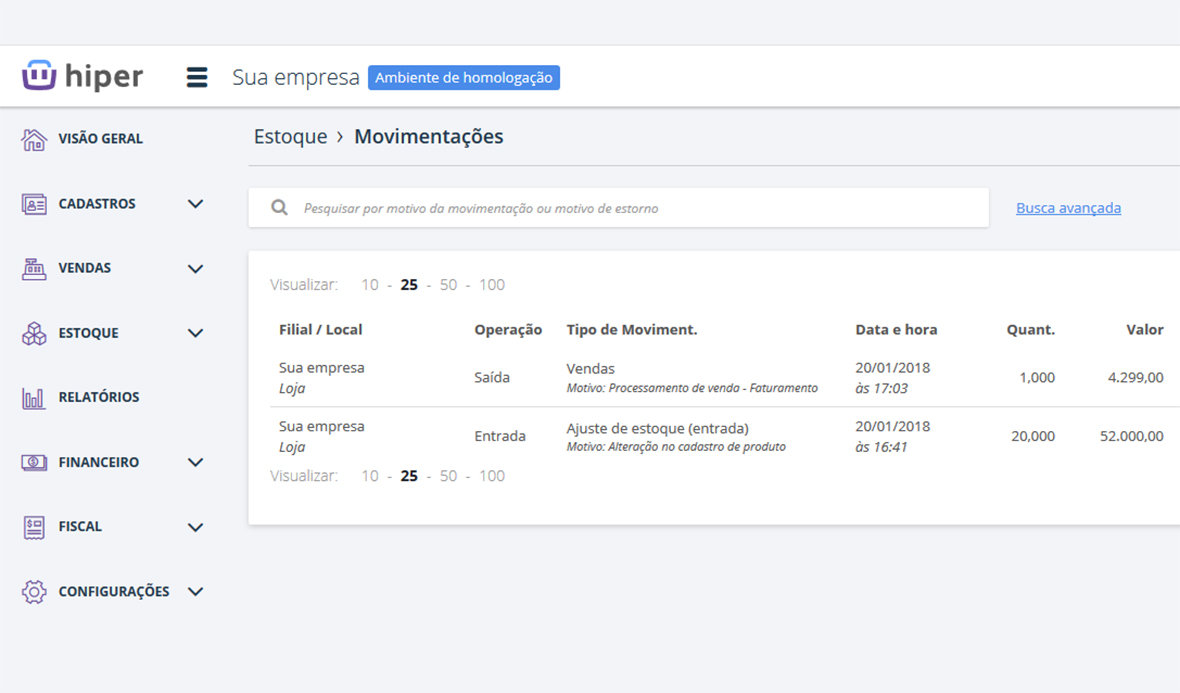The image size is (1180, 693).
Task: Open the Vendas movement row from 17:03
Action: [690, 378]
